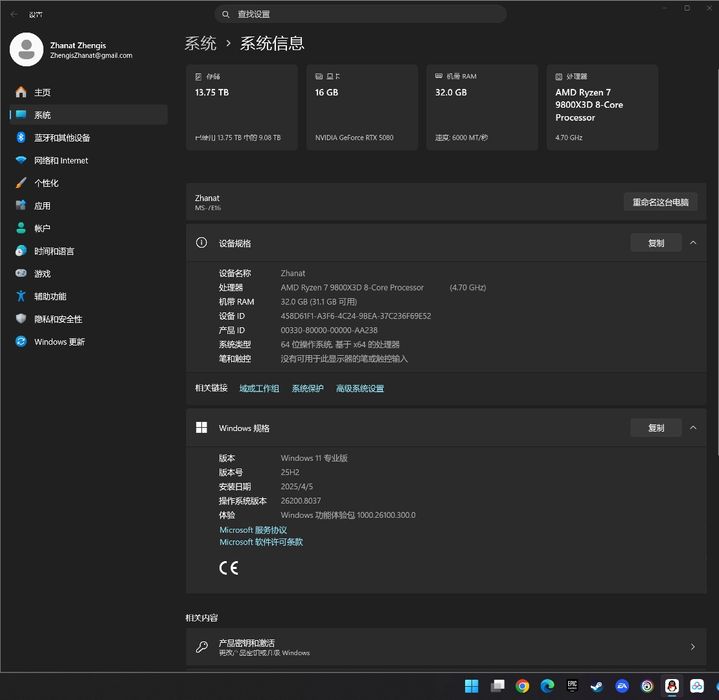Screen dimensions: 719x700
Task: Go back with the arrow button
Action: 14,14
